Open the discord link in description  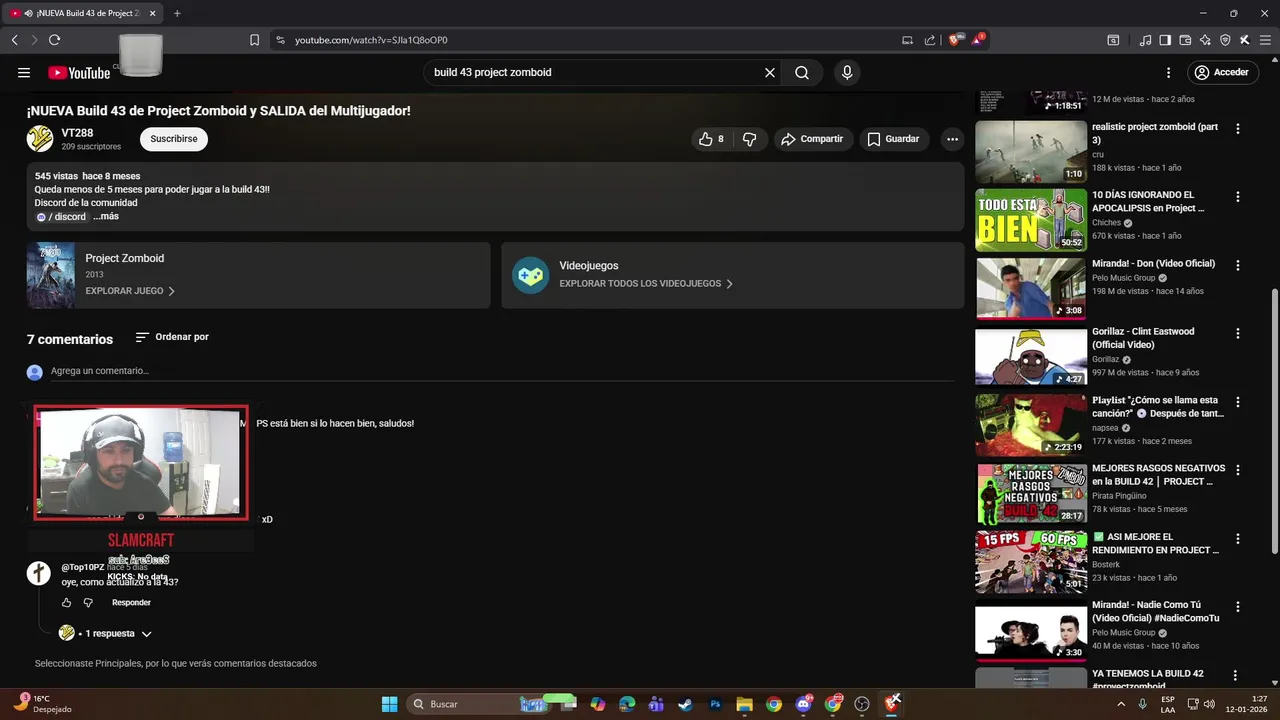(61, 217)
